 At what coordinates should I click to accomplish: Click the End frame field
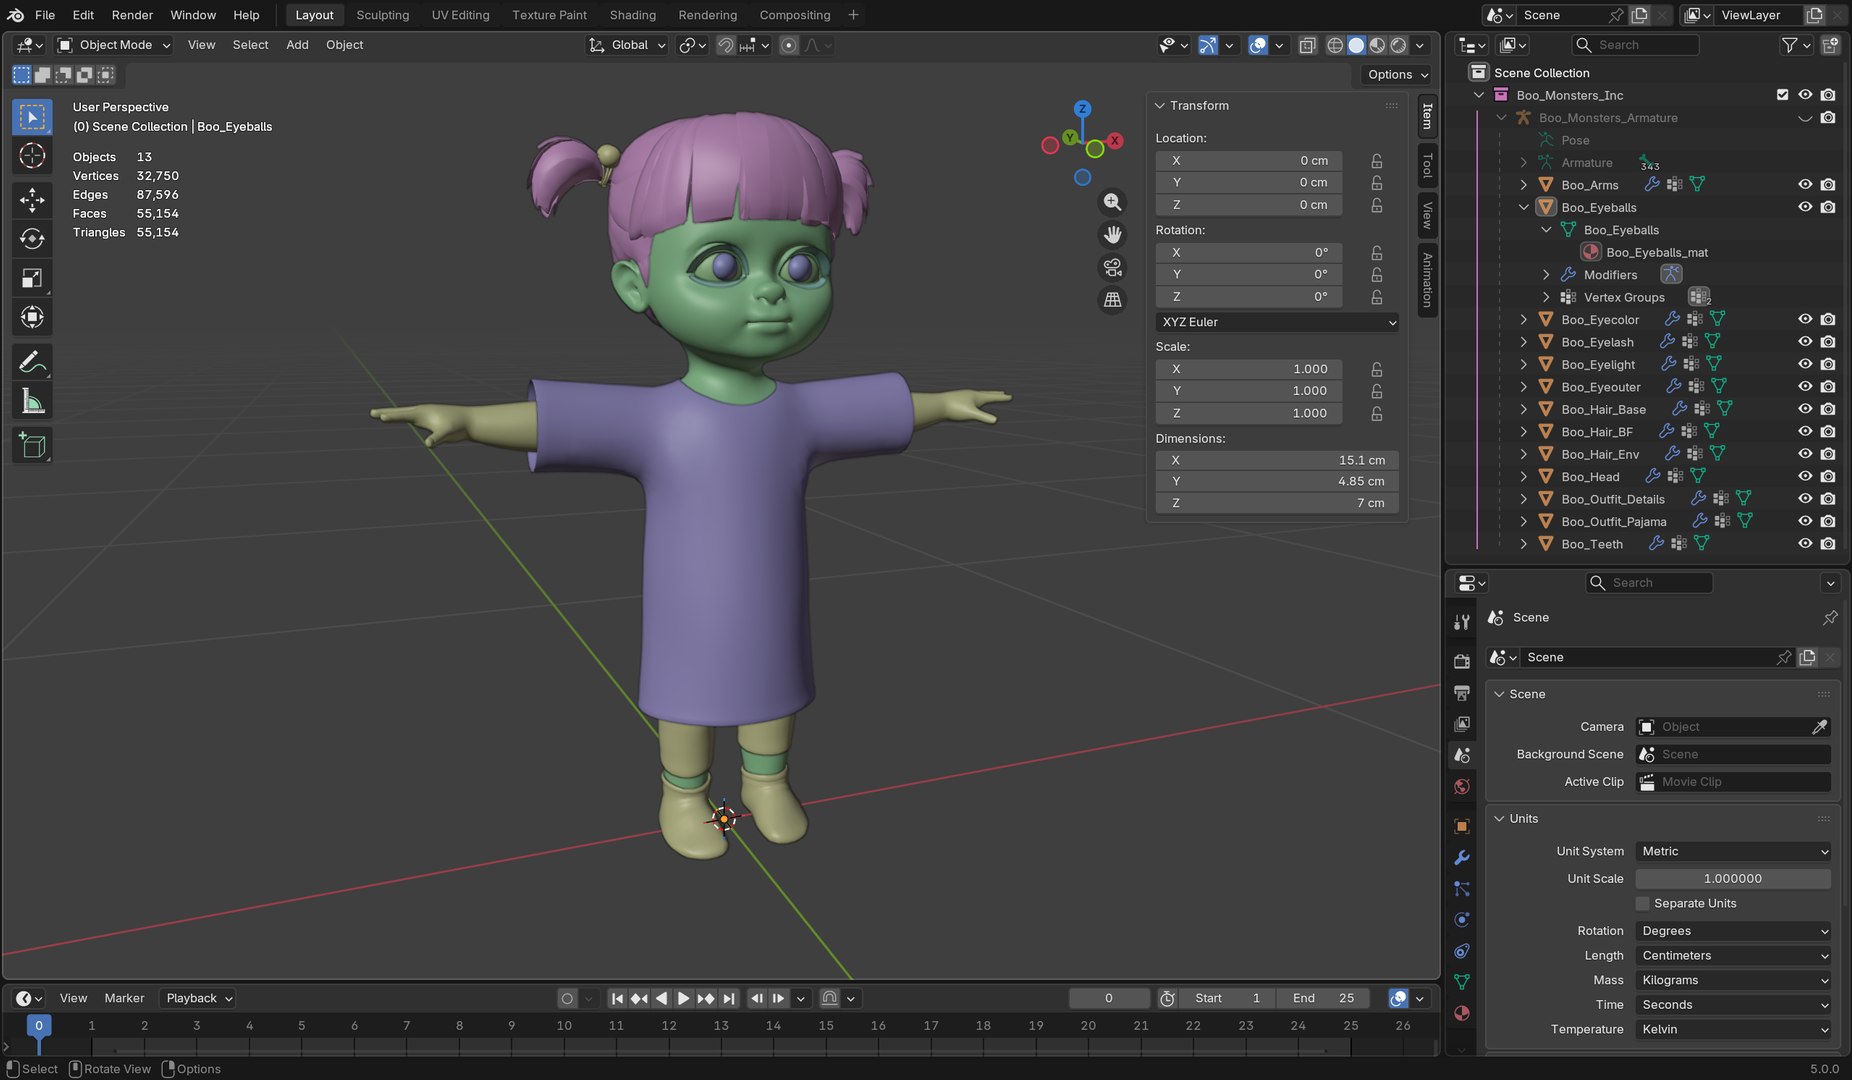pos(1325,998)
